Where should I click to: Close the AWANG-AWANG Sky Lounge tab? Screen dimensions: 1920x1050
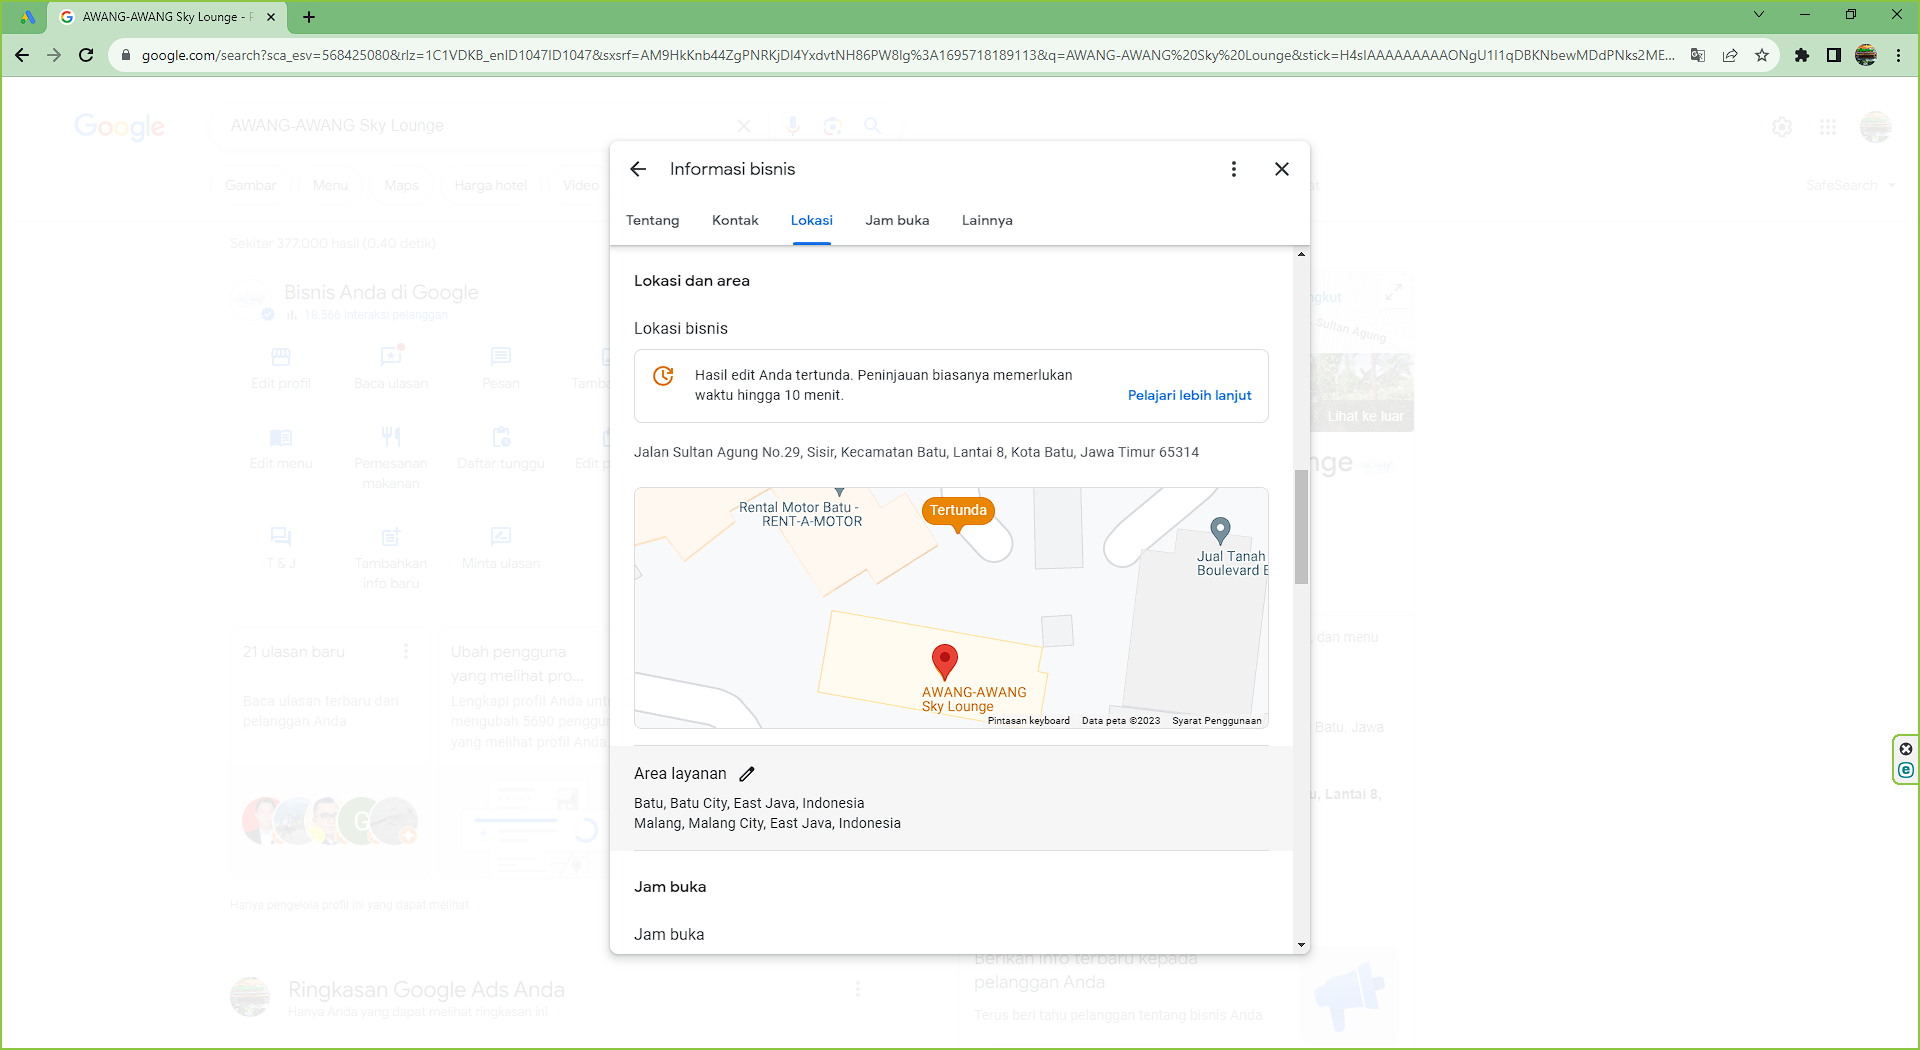(271, 17)
